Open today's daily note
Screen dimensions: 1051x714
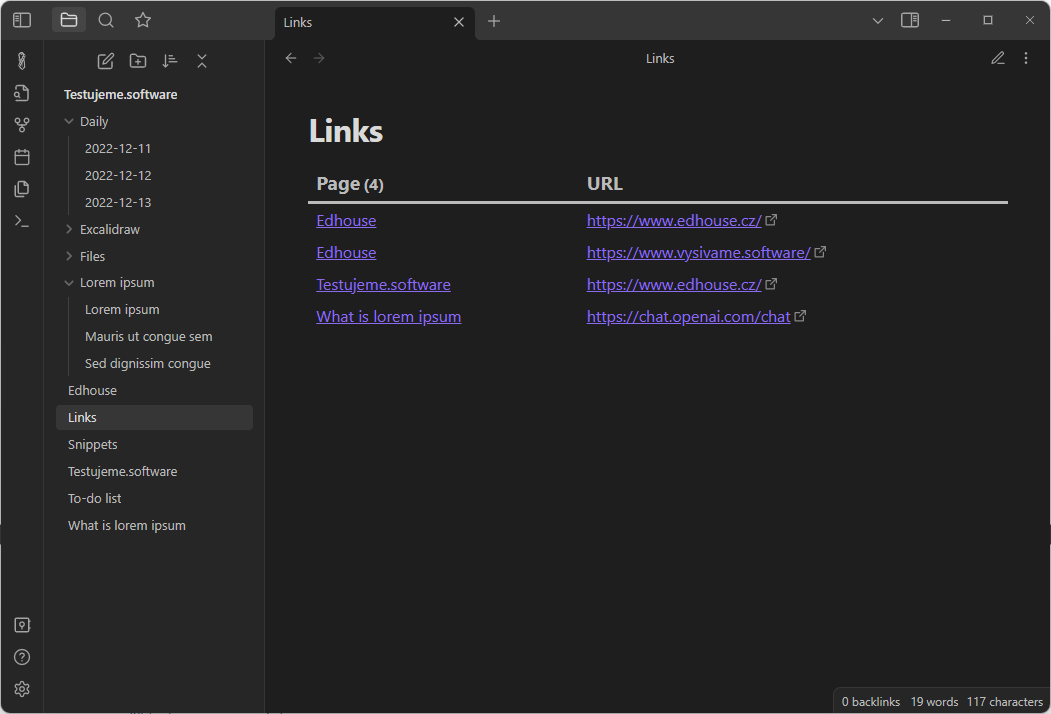[21, 156]
